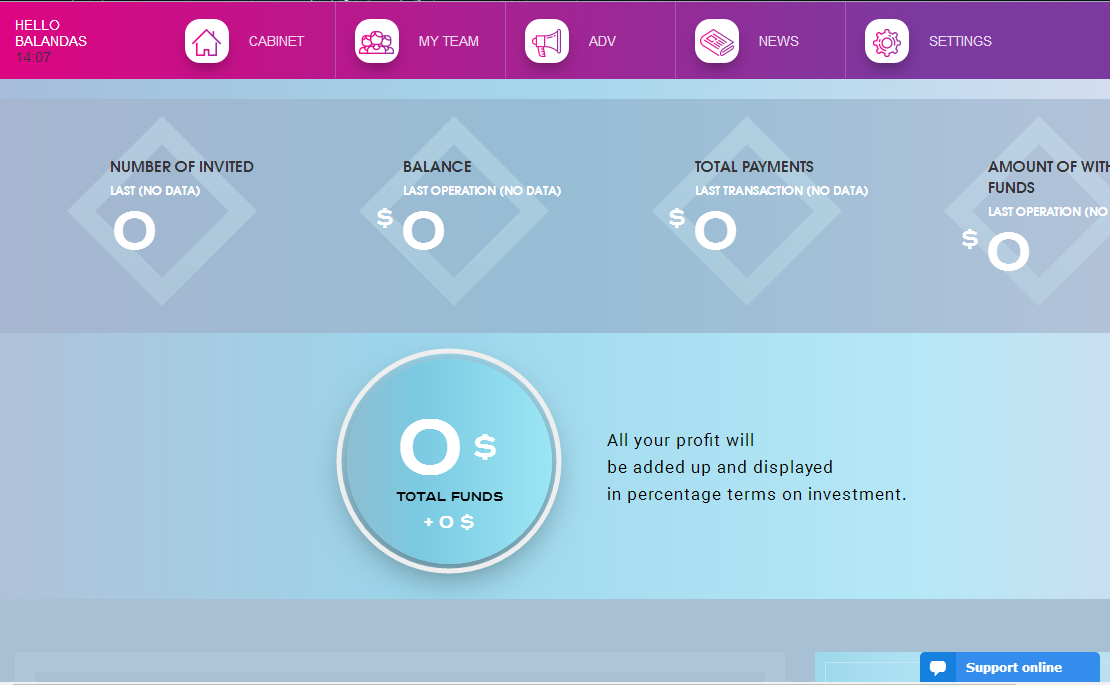
Task: Open the NEWS menu label
Action: [778, 41]
